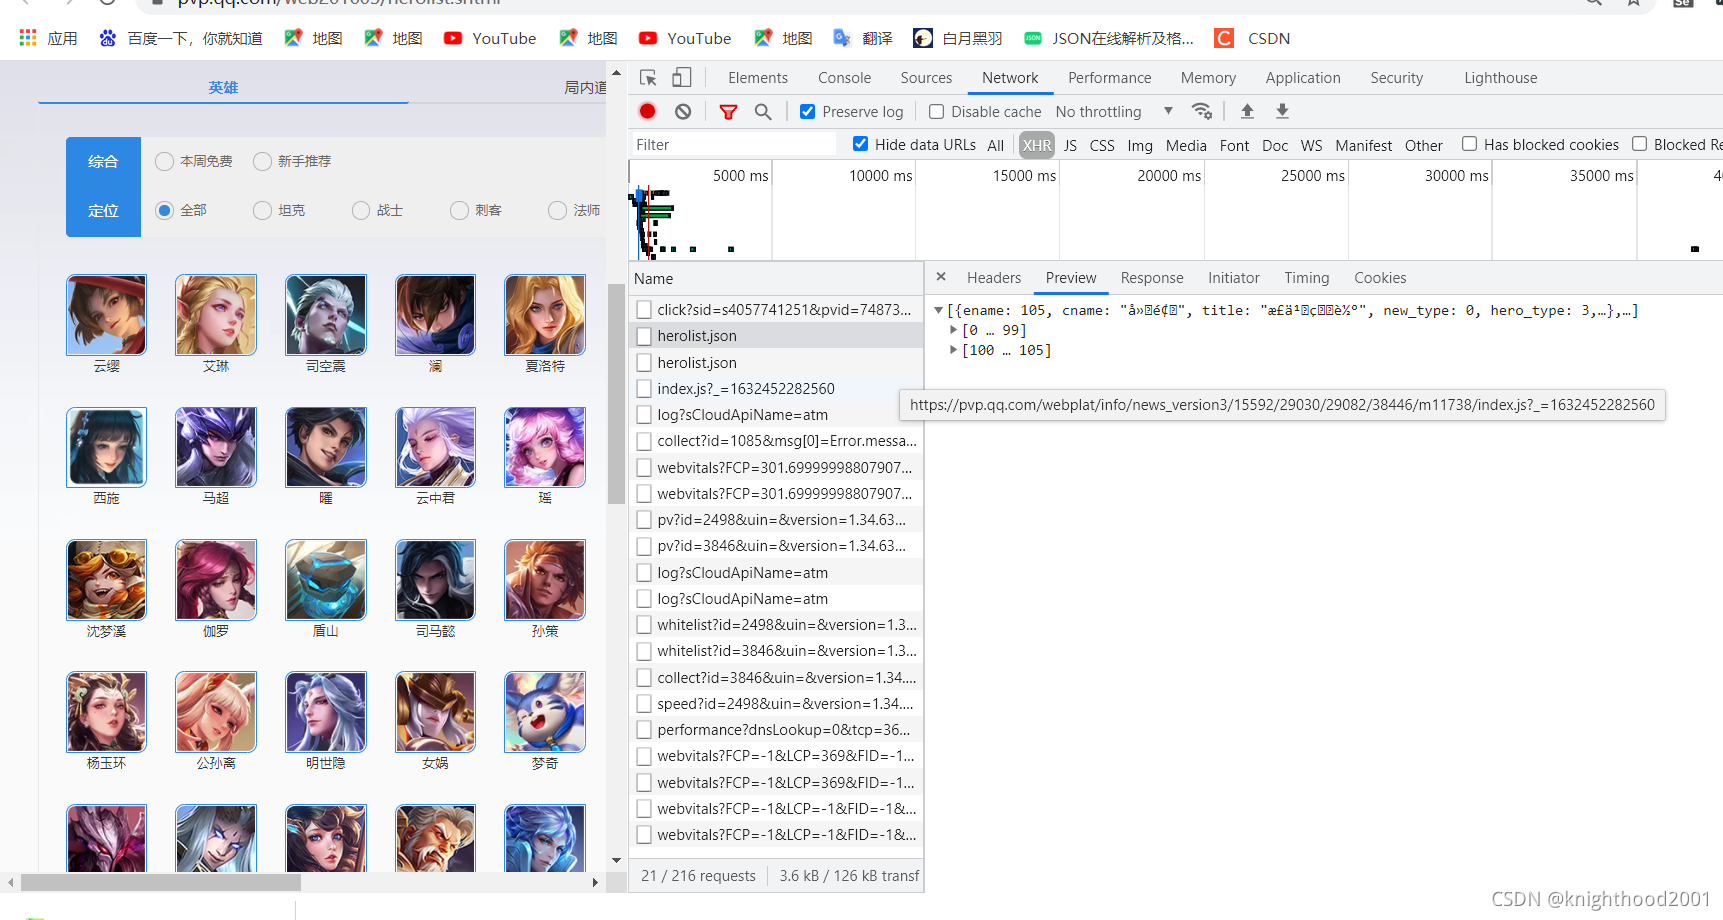Open the 英雄 tab on the page
Image resolution: width=1723 pixels, height=920 pixels.
pyautogui.click(x=223, y=87)
